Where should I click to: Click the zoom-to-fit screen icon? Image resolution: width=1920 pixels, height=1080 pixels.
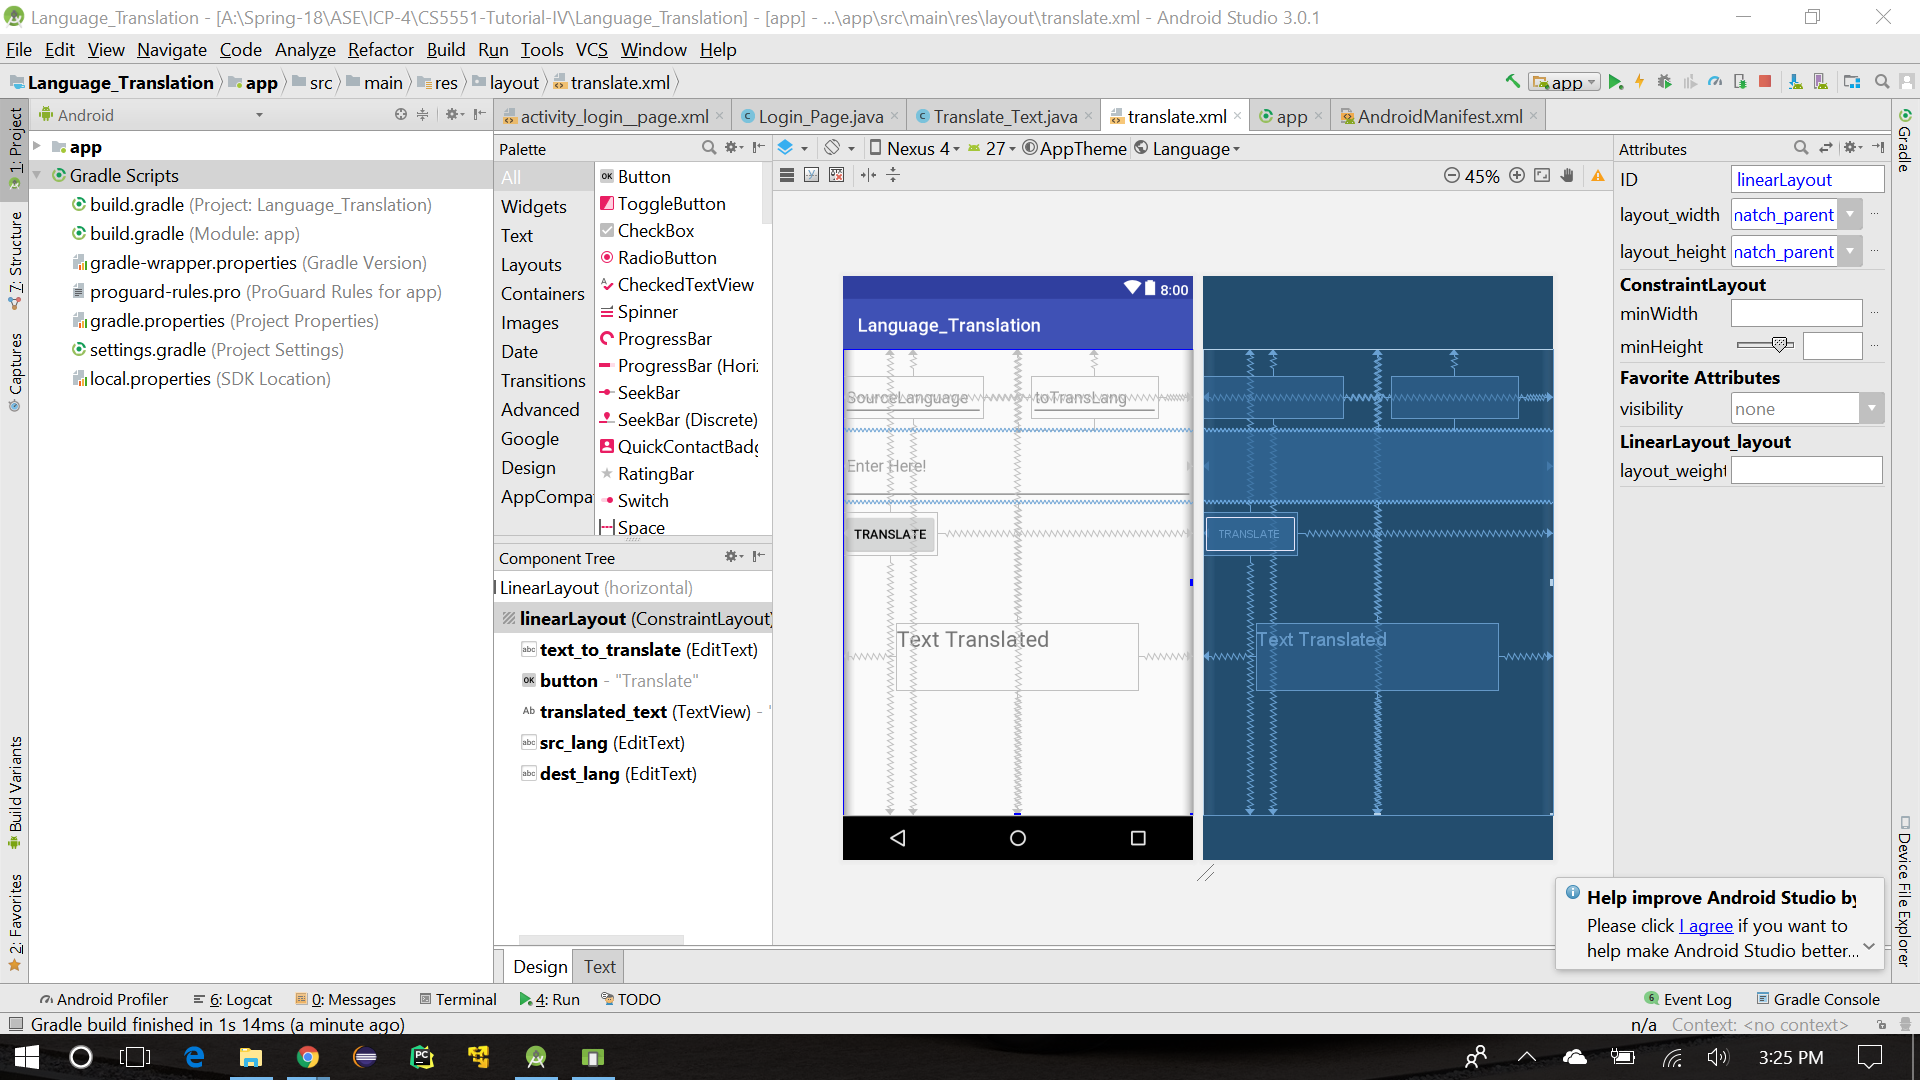[x=1542, y=176]
